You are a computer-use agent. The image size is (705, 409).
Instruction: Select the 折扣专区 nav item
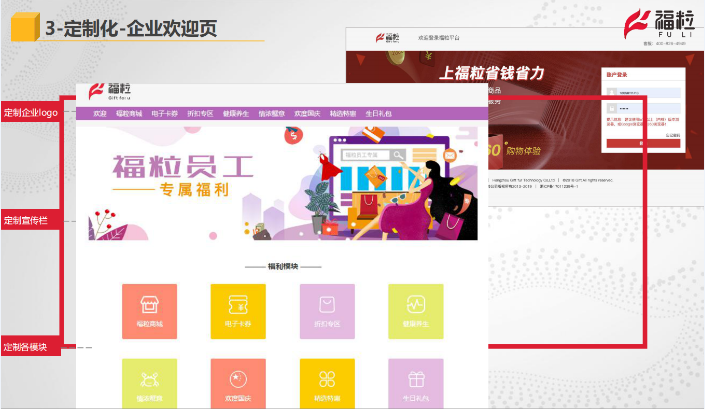click(x=200, y=114)
